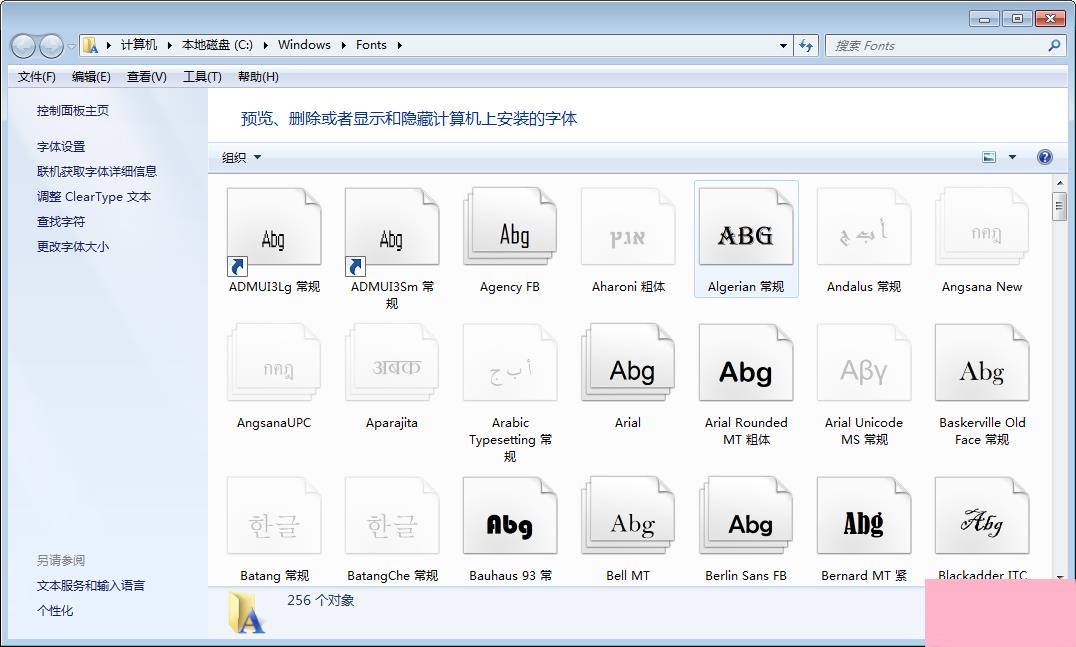The height and width of the screenshot is (647, 1076).
Task: Select the Algerian 常规 font icon
Action: click(x=746, y=228)
